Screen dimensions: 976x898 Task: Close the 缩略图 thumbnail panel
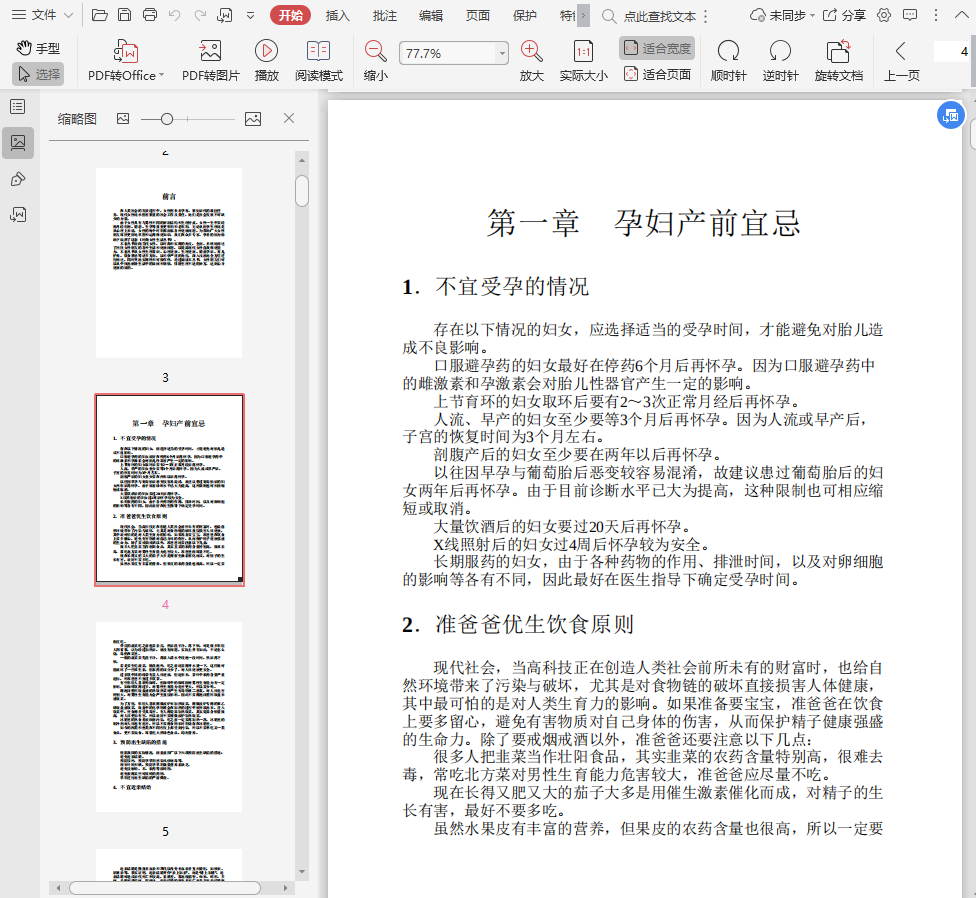point(289,118)
